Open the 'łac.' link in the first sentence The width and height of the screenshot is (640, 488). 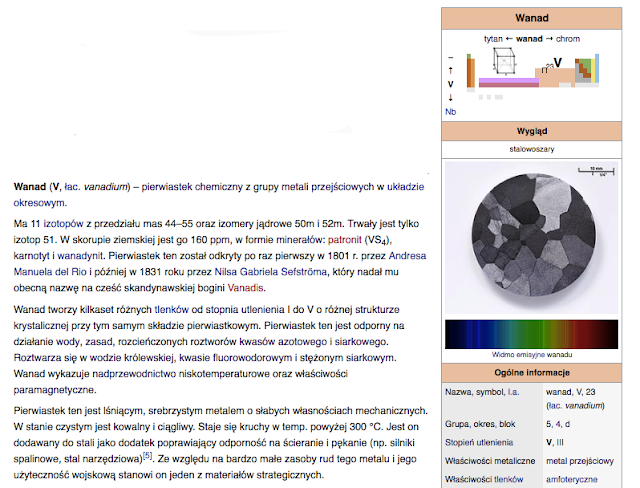click(72, 187)
